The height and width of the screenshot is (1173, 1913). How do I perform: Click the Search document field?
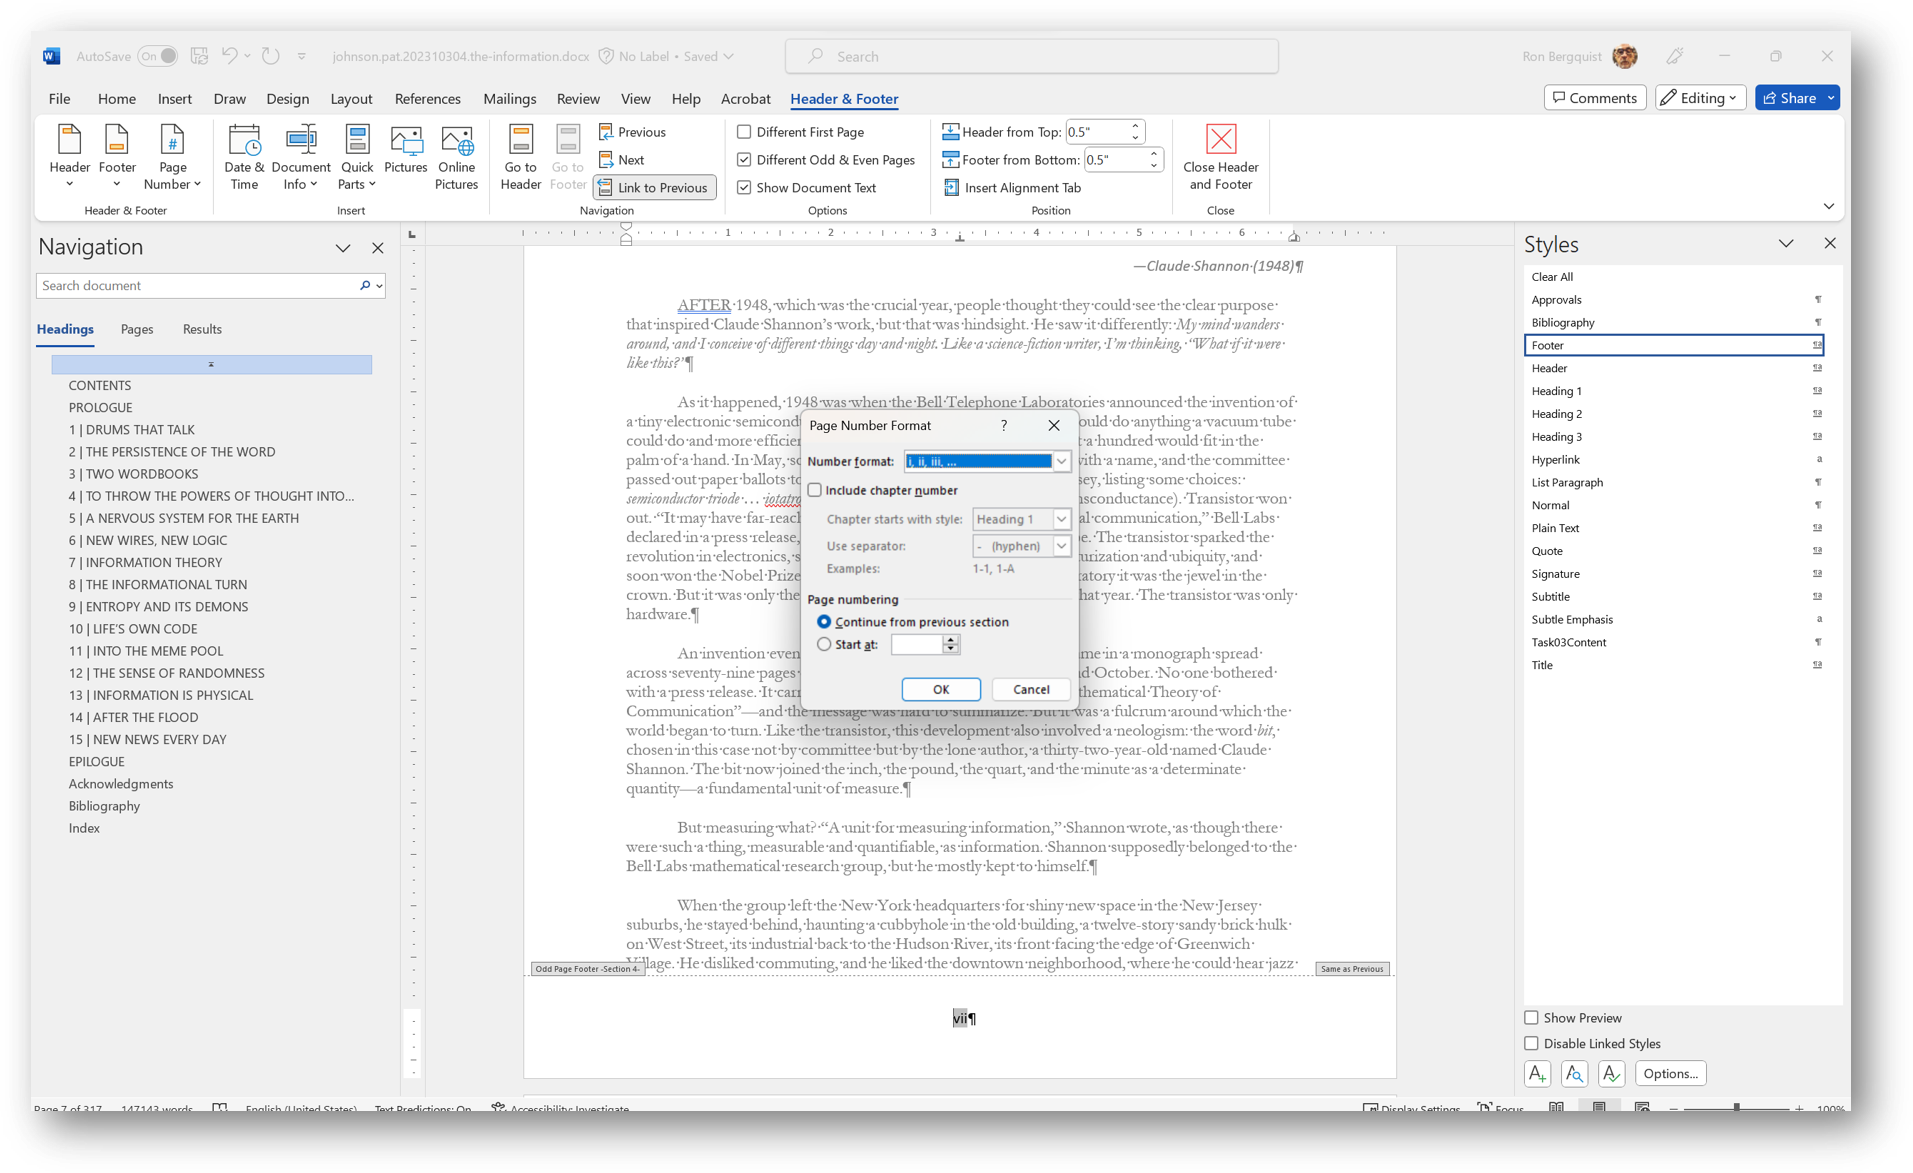tap(197, 286)
